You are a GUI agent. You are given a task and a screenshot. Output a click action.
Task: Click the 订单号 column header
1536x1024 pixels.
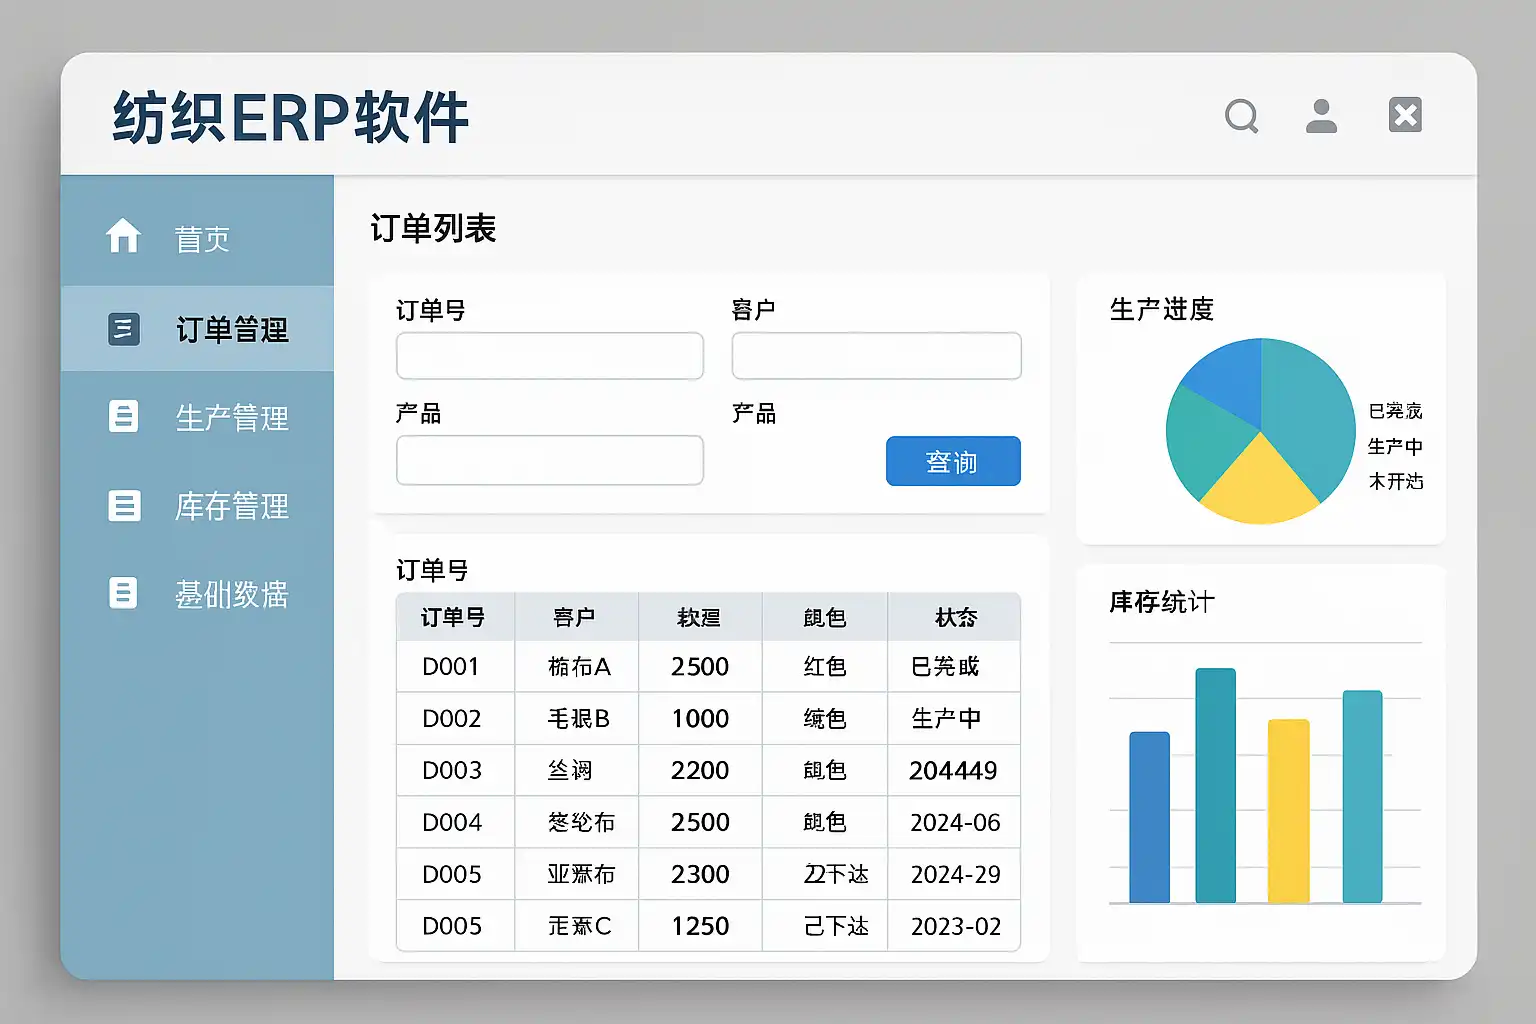point(453,617)
